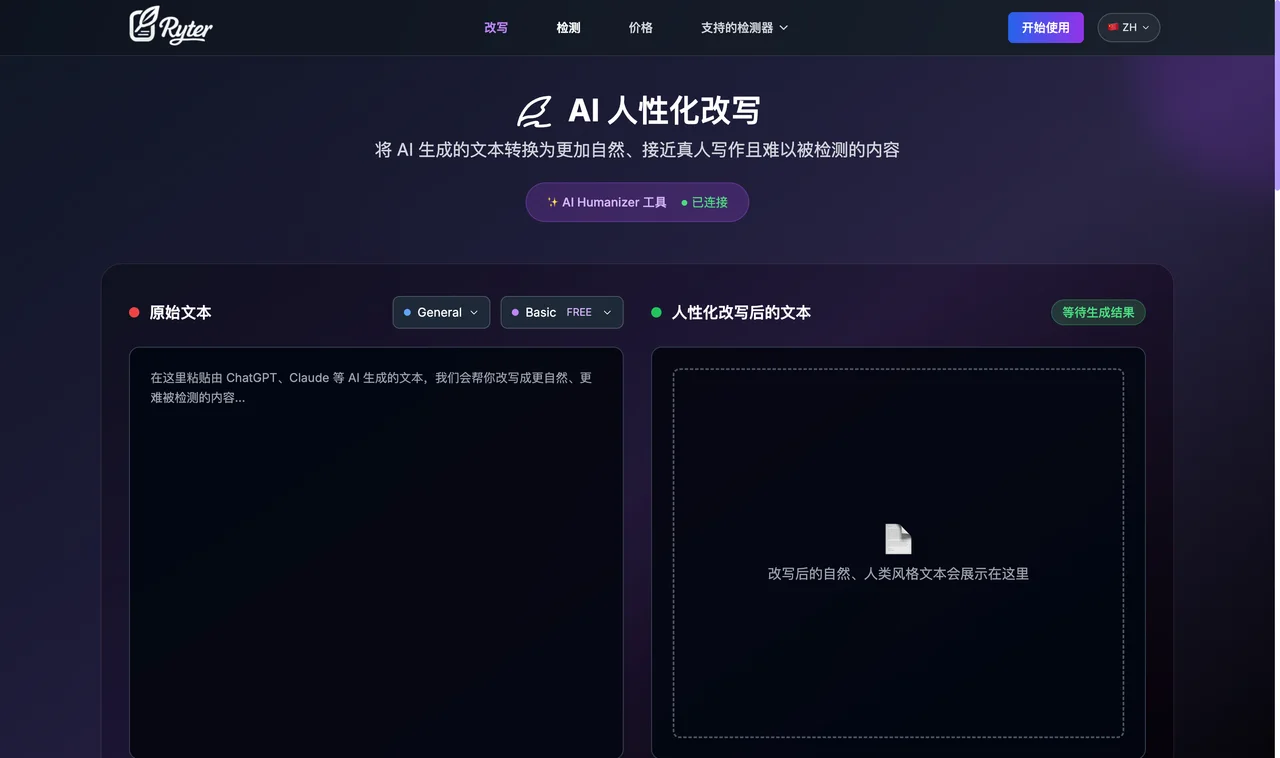Click the page vertical scrollbar

[x=1276, y=95]
